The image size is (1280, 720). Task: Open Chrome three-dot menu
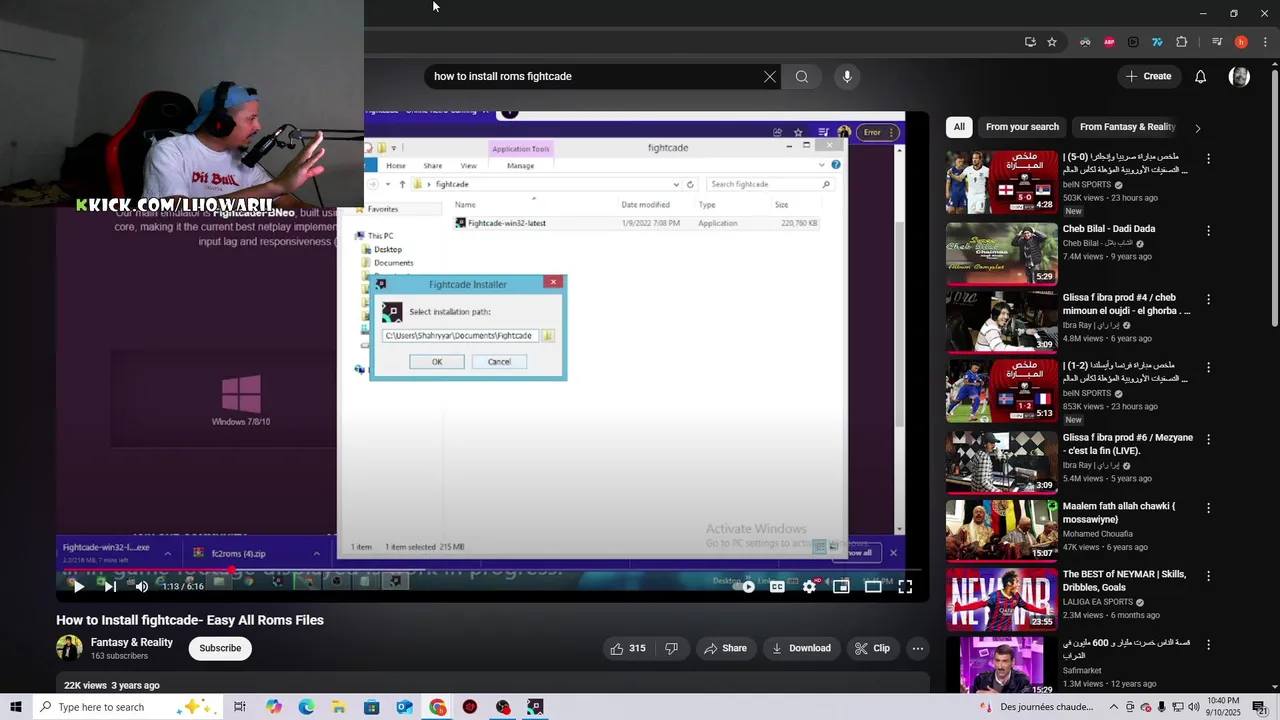(x=1265, y=42)
